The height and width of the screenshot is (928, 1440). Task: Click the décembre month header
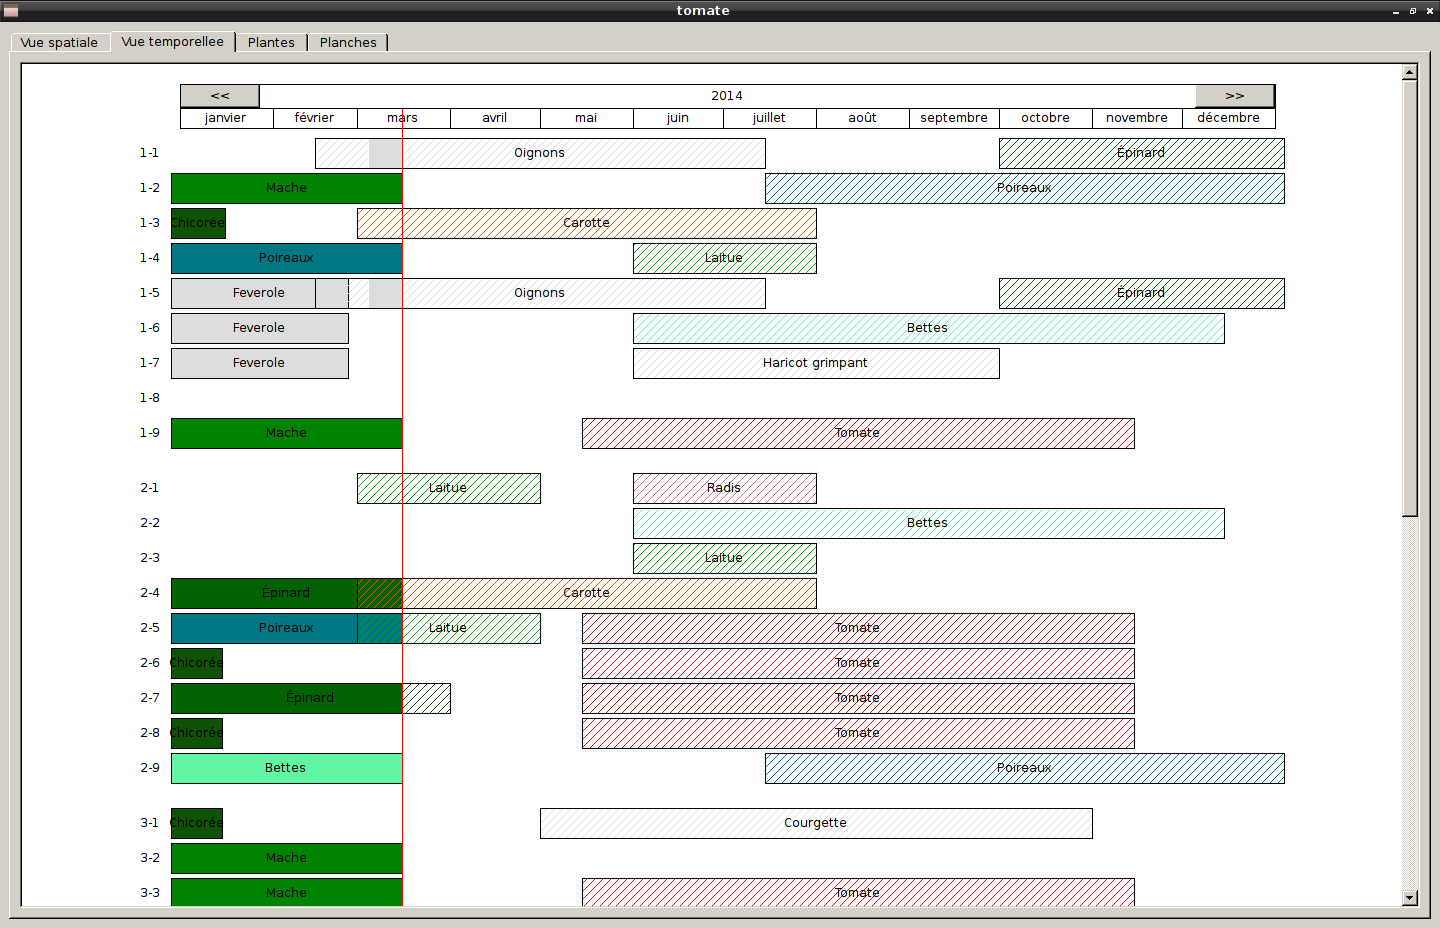(x=1229, y=118)
